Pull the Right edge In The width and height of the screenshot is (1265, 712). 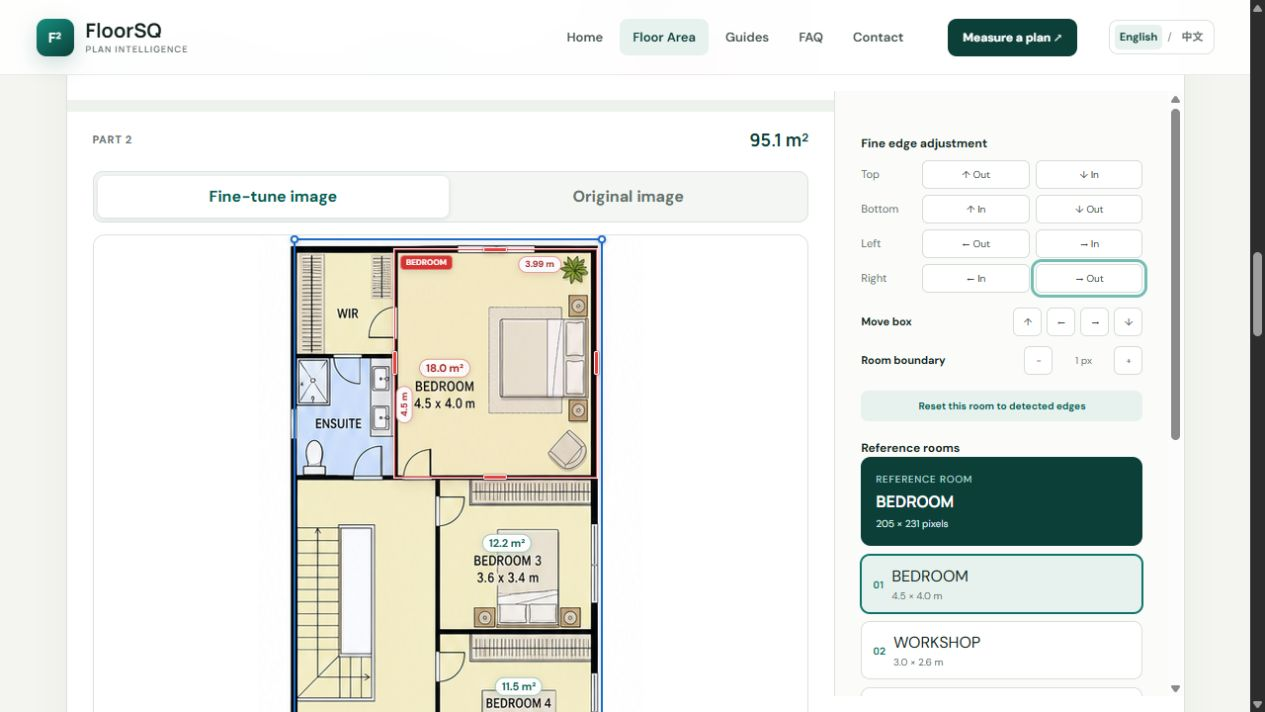(x=975, y=279)
